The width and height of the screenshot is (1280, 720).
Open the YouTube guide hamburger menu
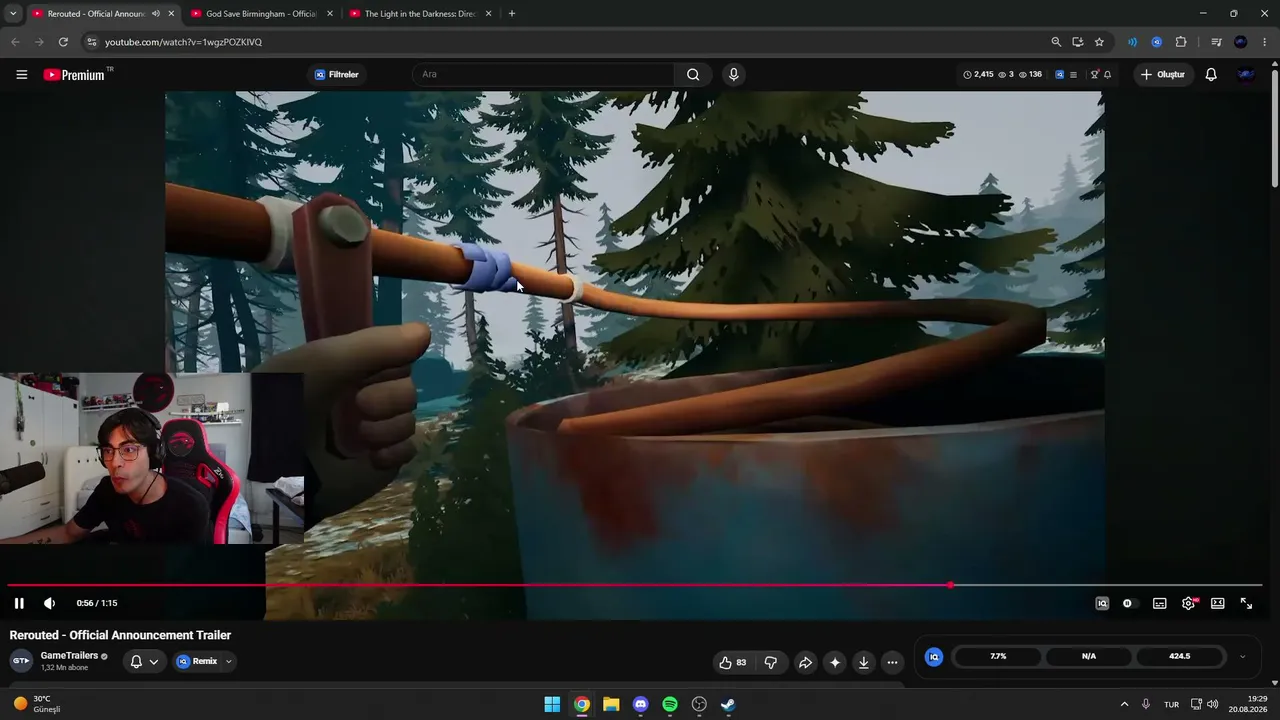point(21,74)
